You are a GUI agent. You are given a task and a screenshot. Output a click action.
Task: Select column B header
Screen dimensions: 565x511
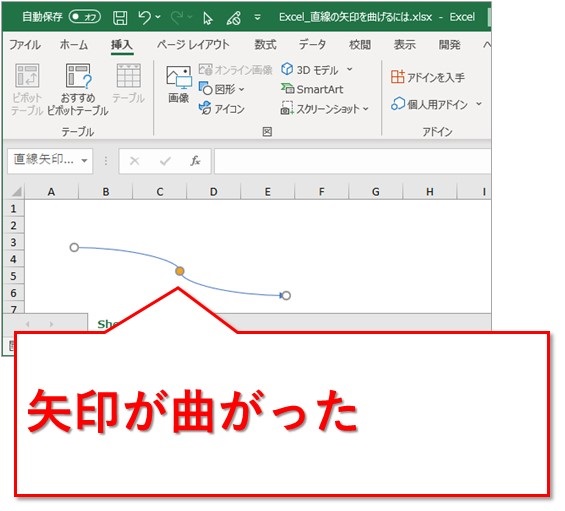tap(106, 192)
